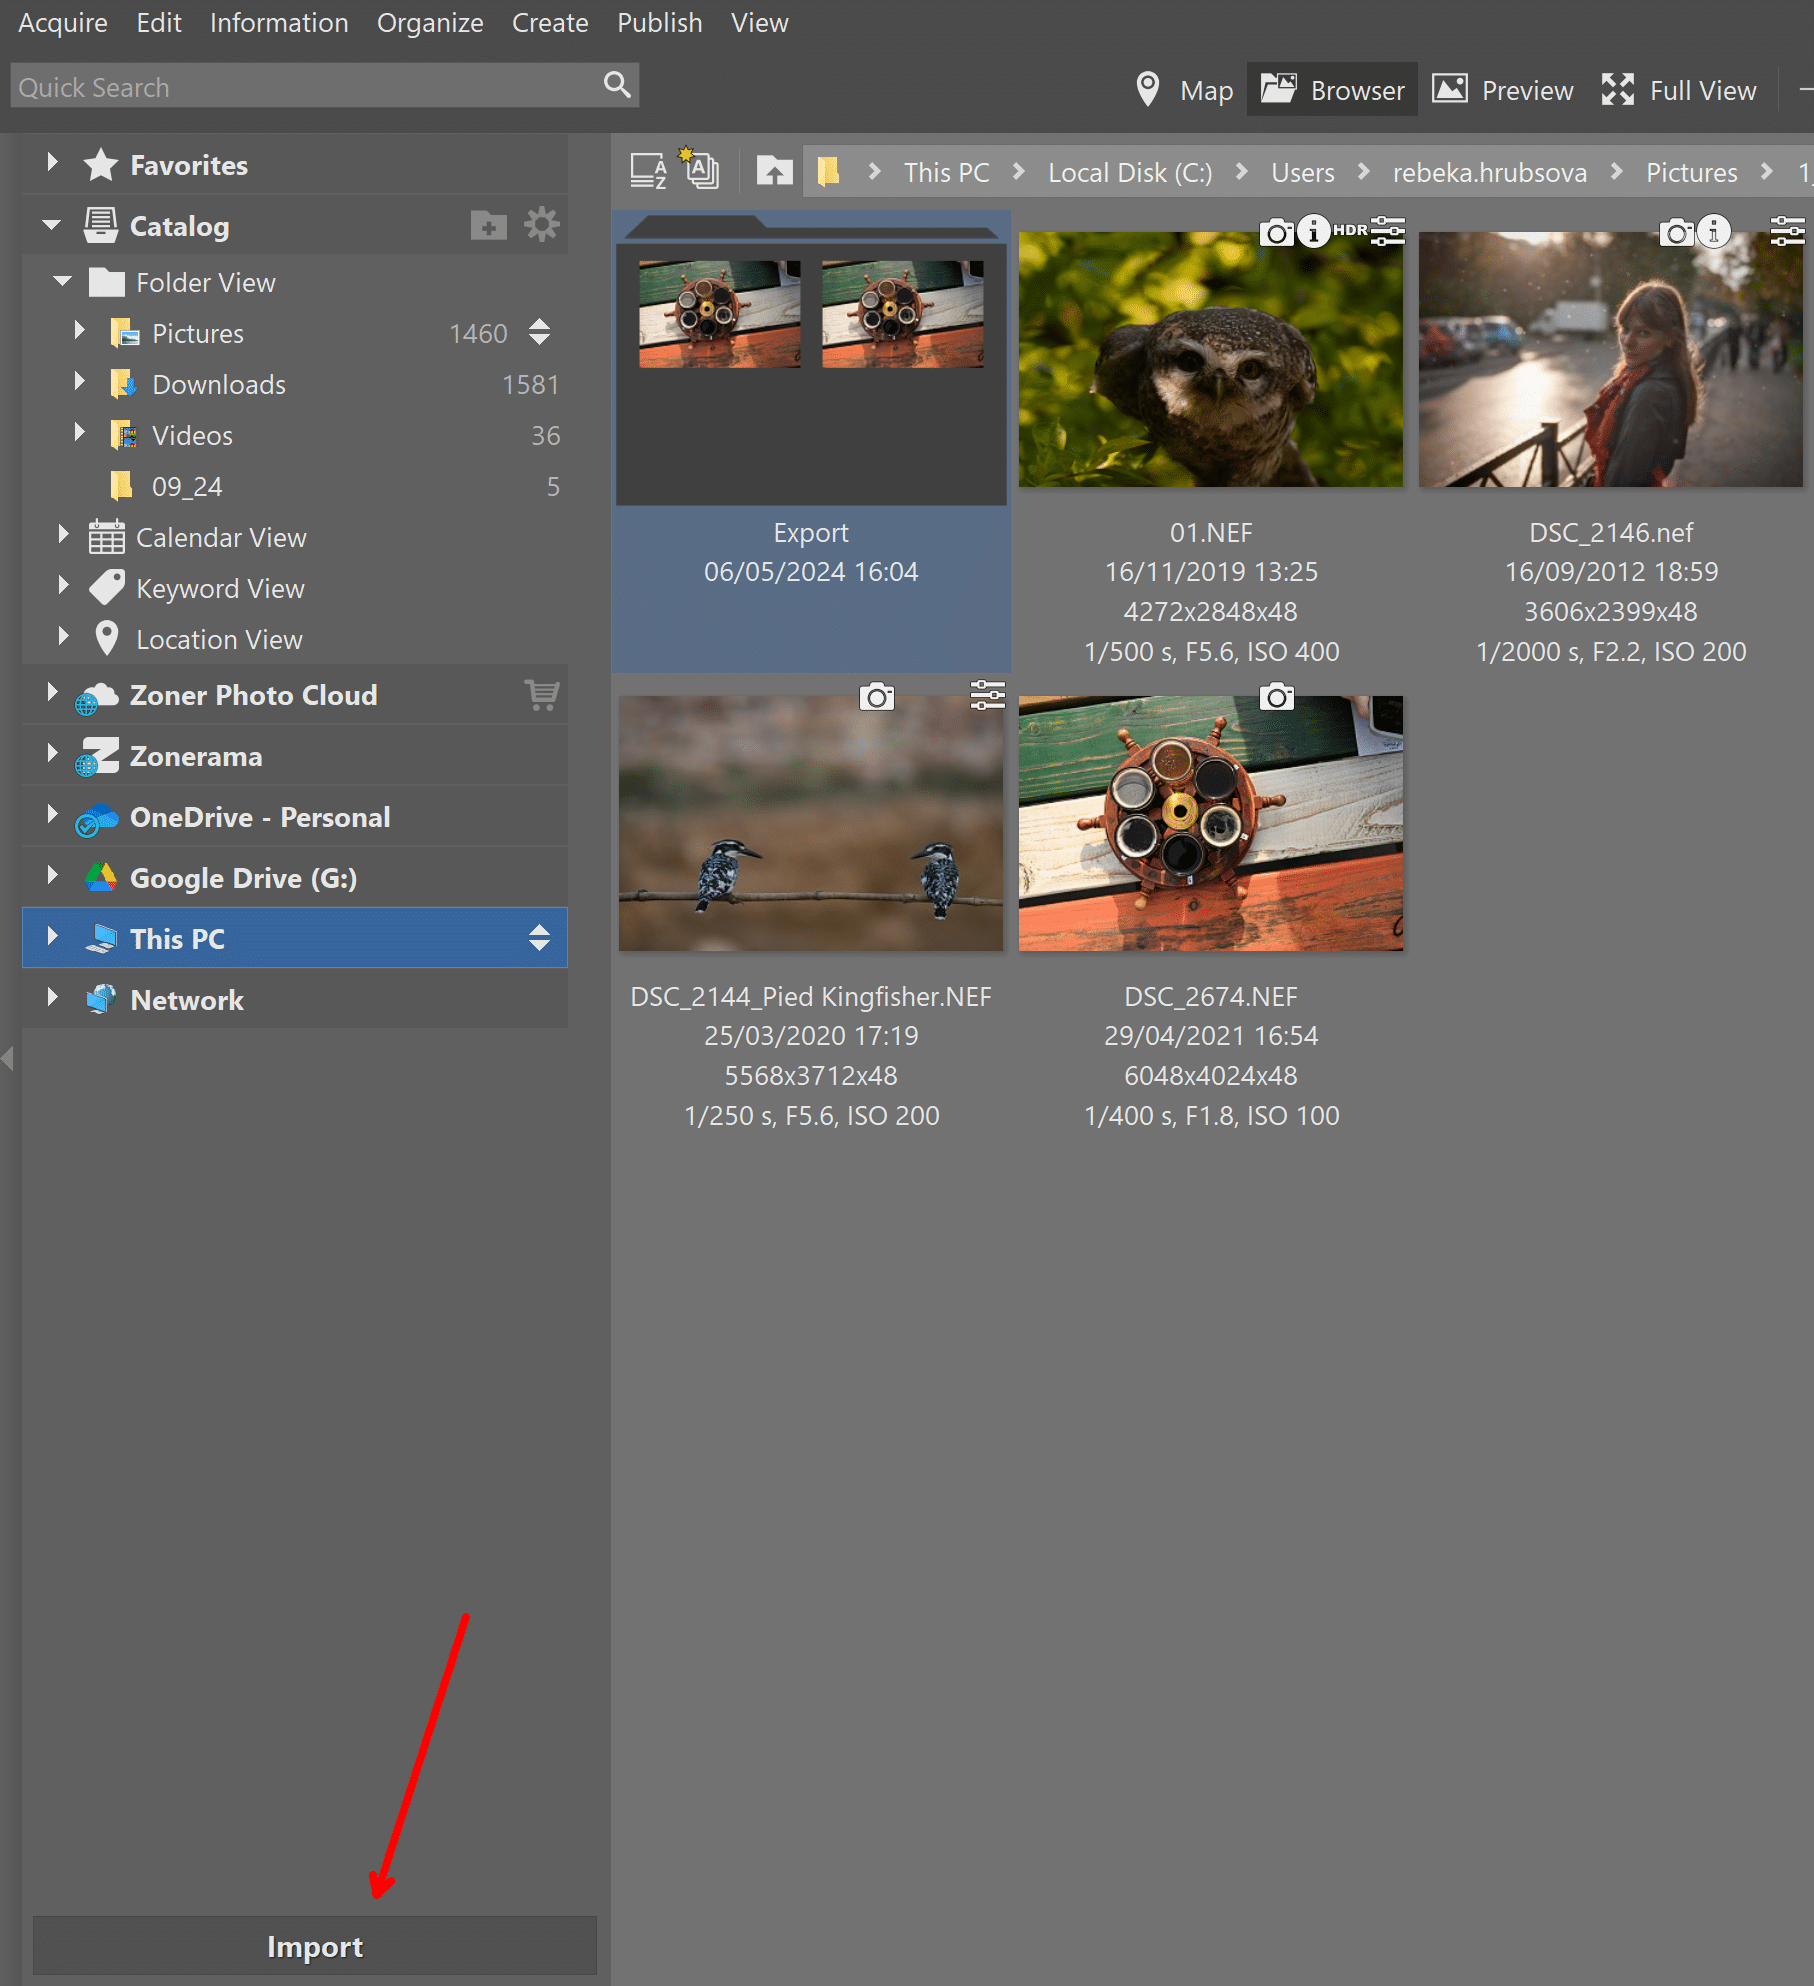Switch to Full View mode
The image size is (1814, 1986).
pyautogui.click(x=1679, y=90)
